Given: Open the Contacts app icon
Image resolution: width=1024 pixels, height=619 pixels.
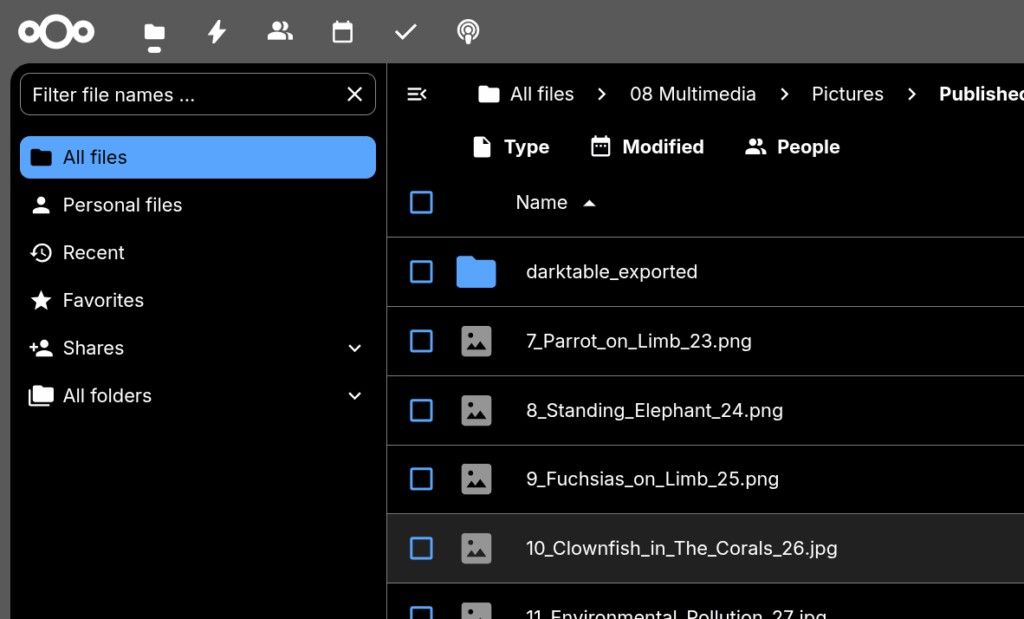Looking at the screenshot, I should coord(280,32).
